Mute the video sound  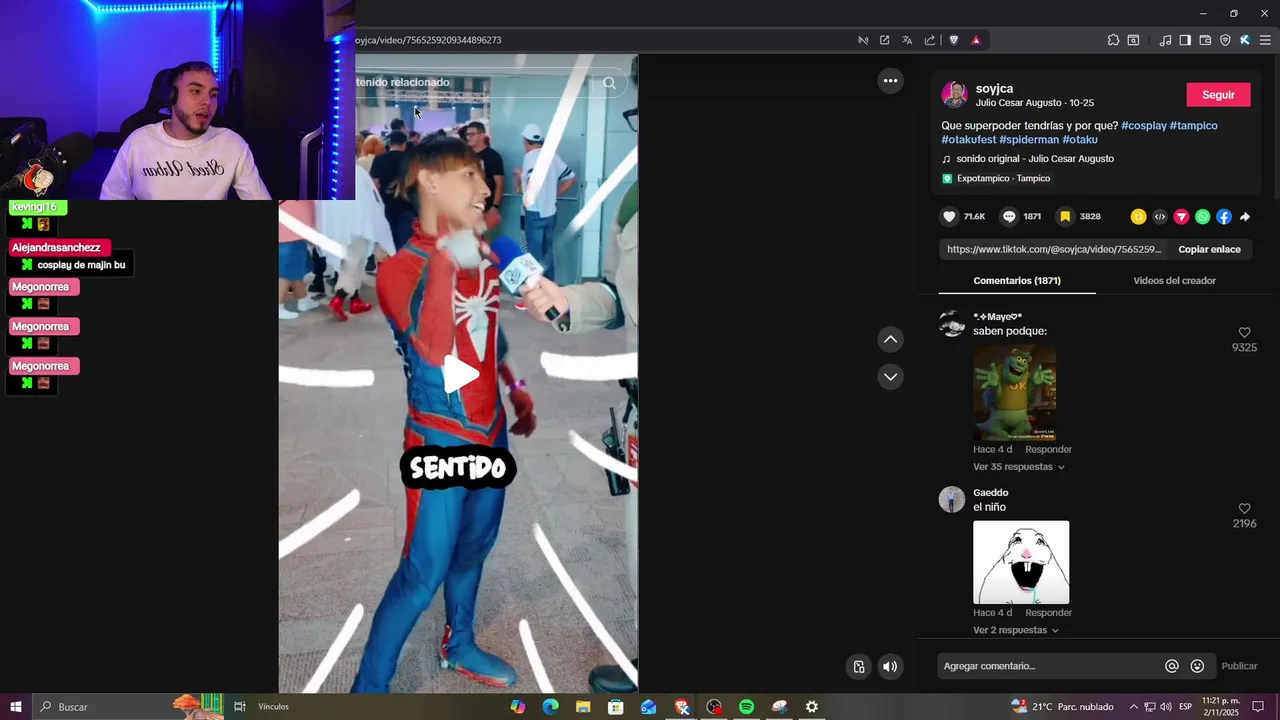coord(890,667)
